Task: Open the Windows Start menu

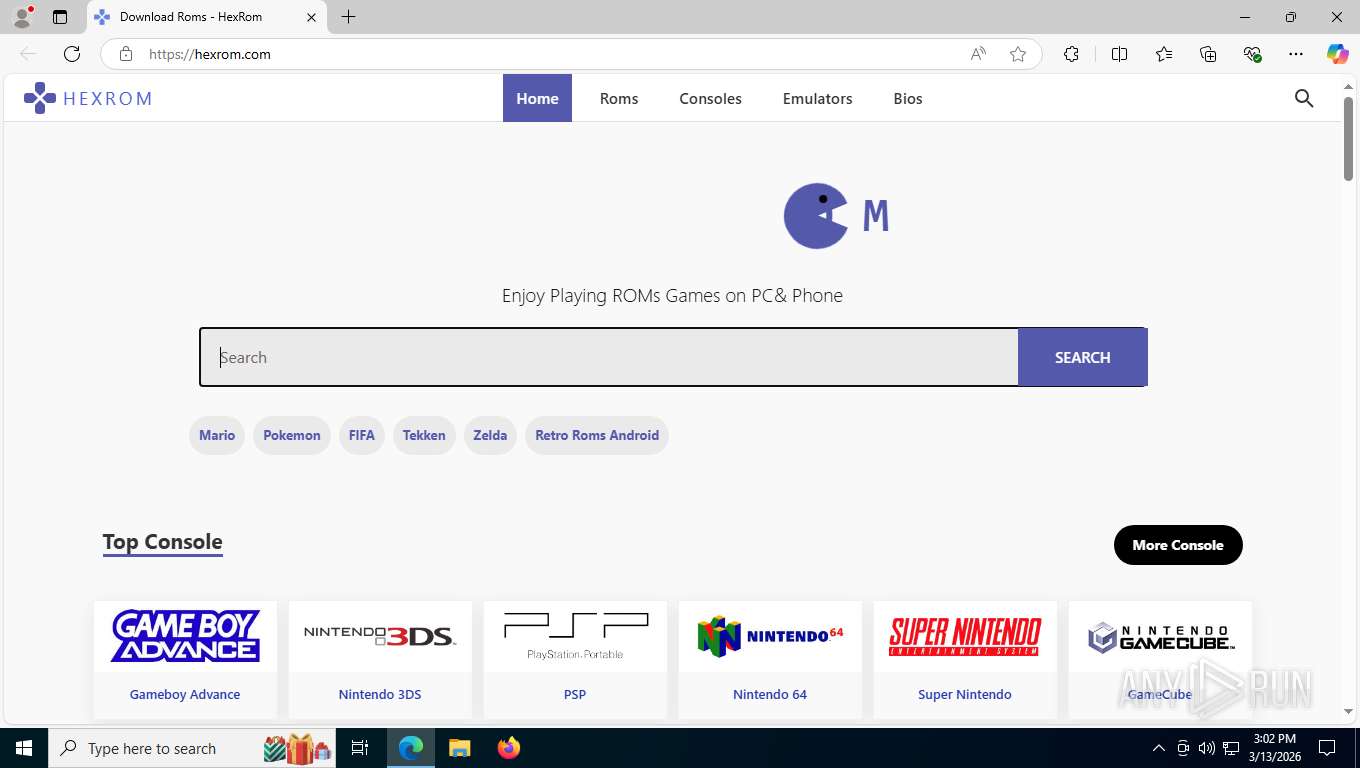Action: [x=23, y=748]
